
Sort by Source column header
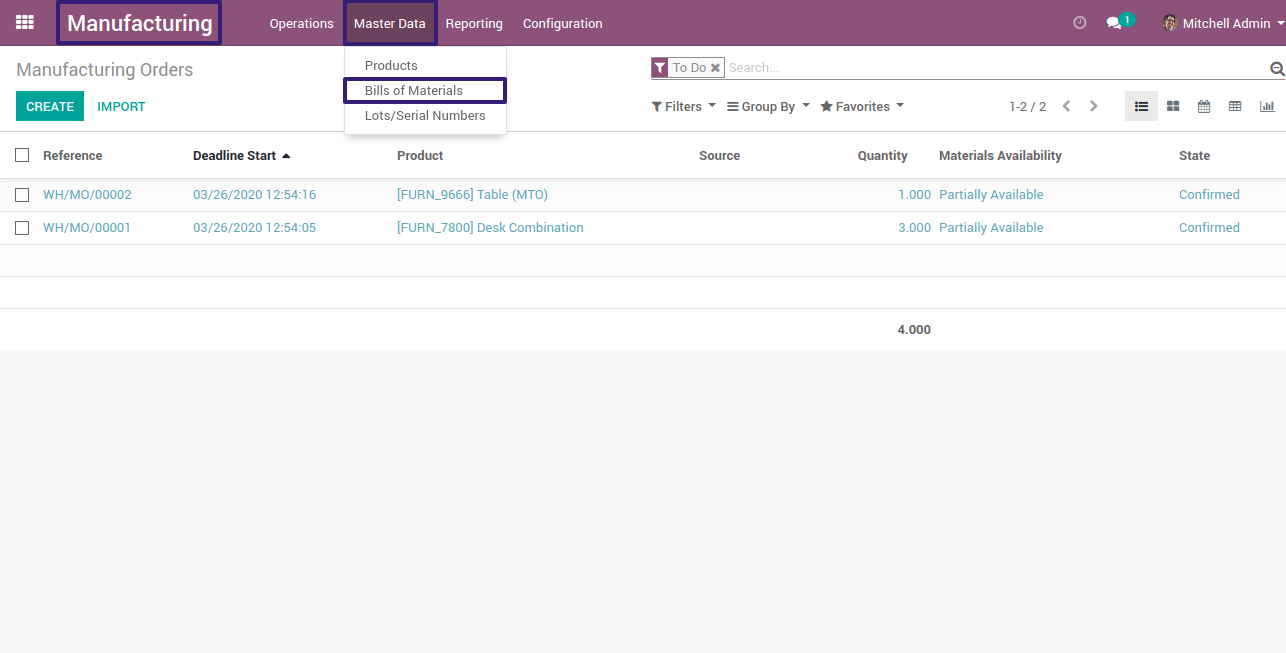click(x=719, y=155)
